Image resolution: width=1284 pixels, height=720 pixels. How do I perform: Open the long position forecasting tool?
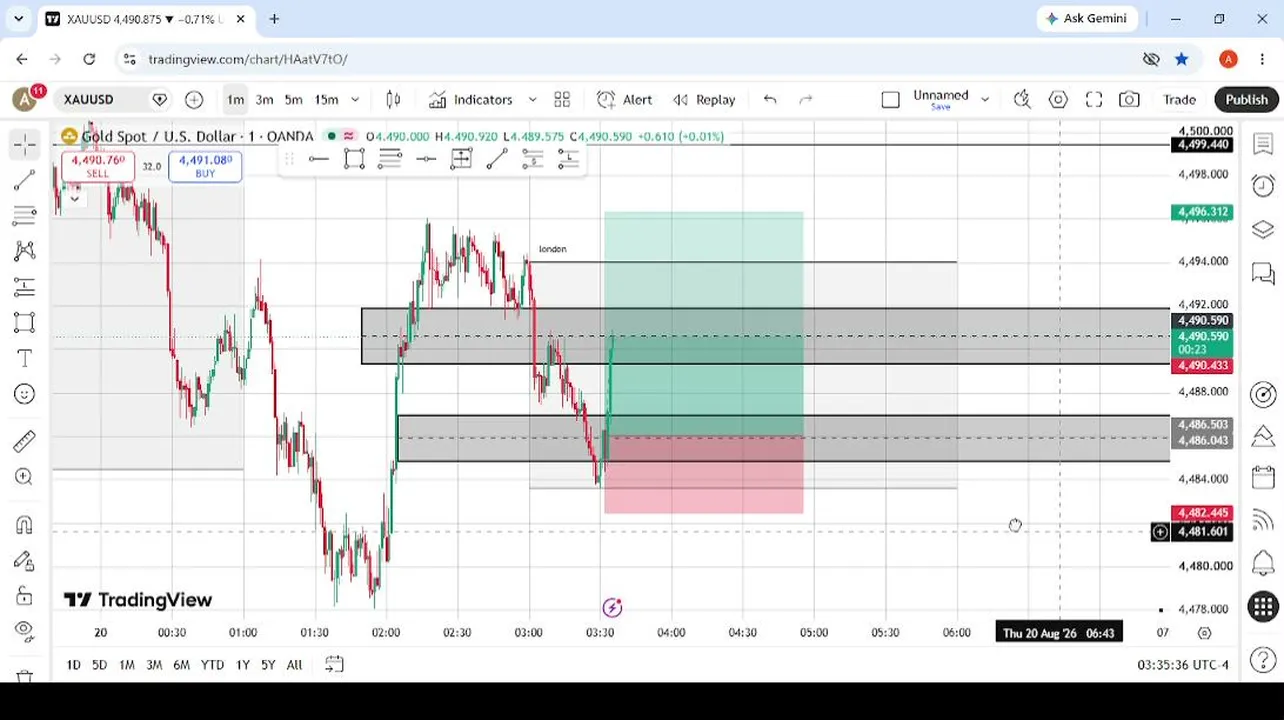tap(25, 287)
